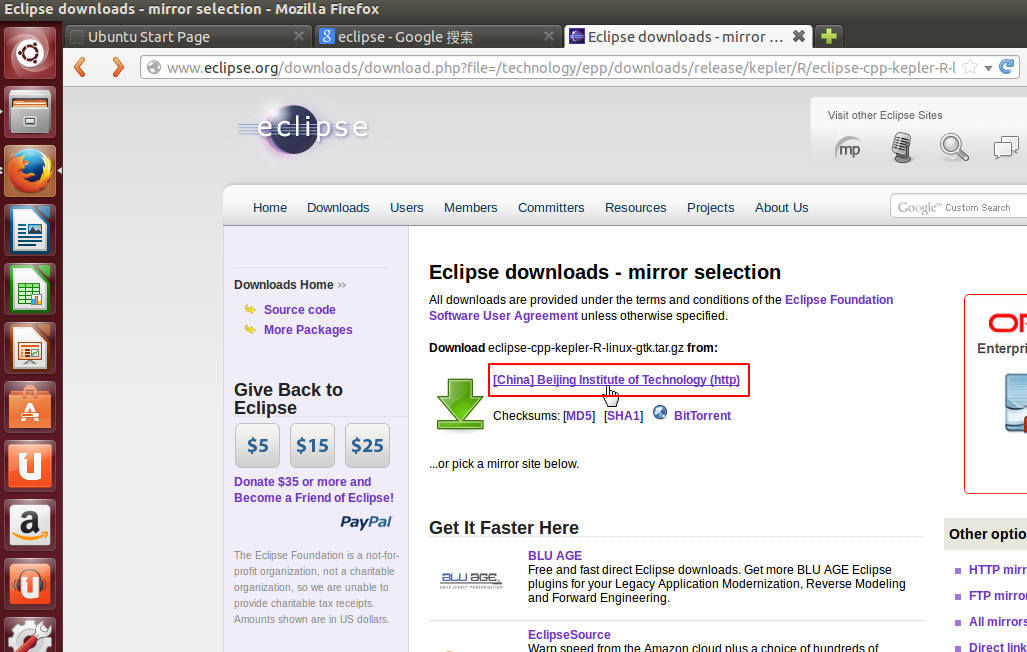This screenshot has height=652, width=1027.
Task: Open Files manager in the launcher
Action: click(x=30, y=112)
